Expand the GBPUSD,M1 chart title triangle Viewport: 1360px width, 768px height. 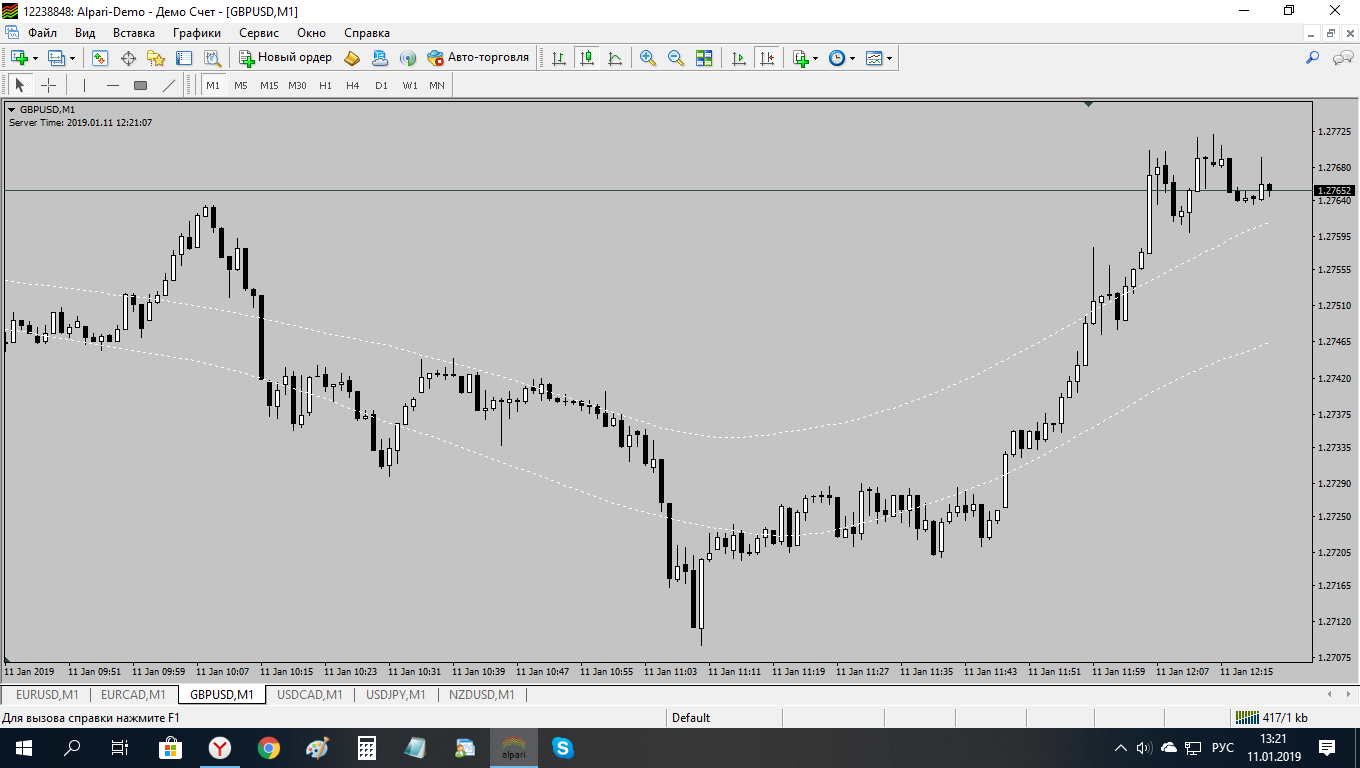point(11,110)
